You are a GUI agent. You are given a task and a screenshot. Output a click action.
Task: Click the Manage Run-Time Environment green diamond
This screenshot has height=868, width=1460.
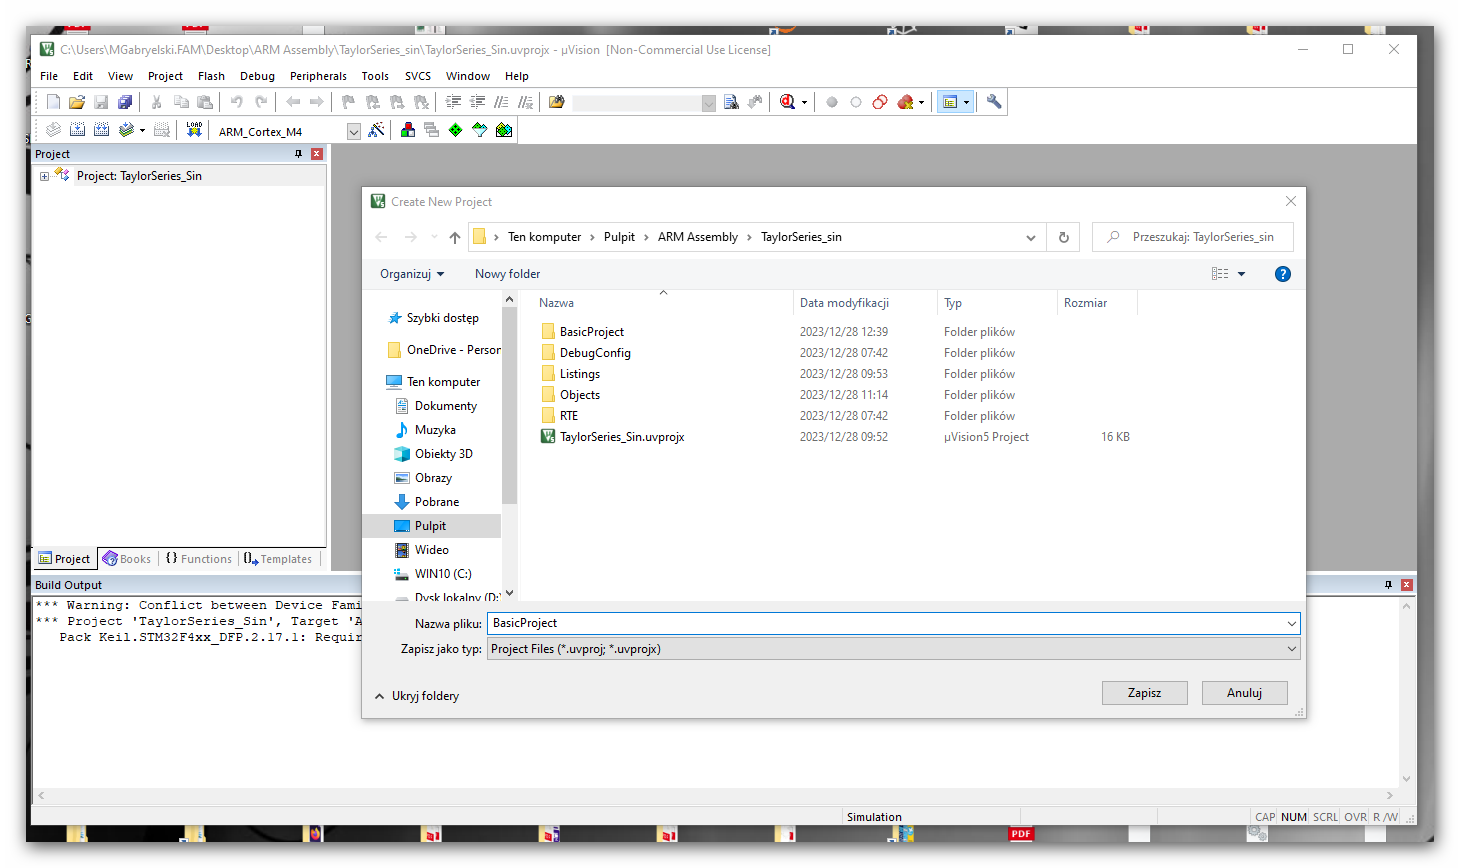tap(456, 130)
